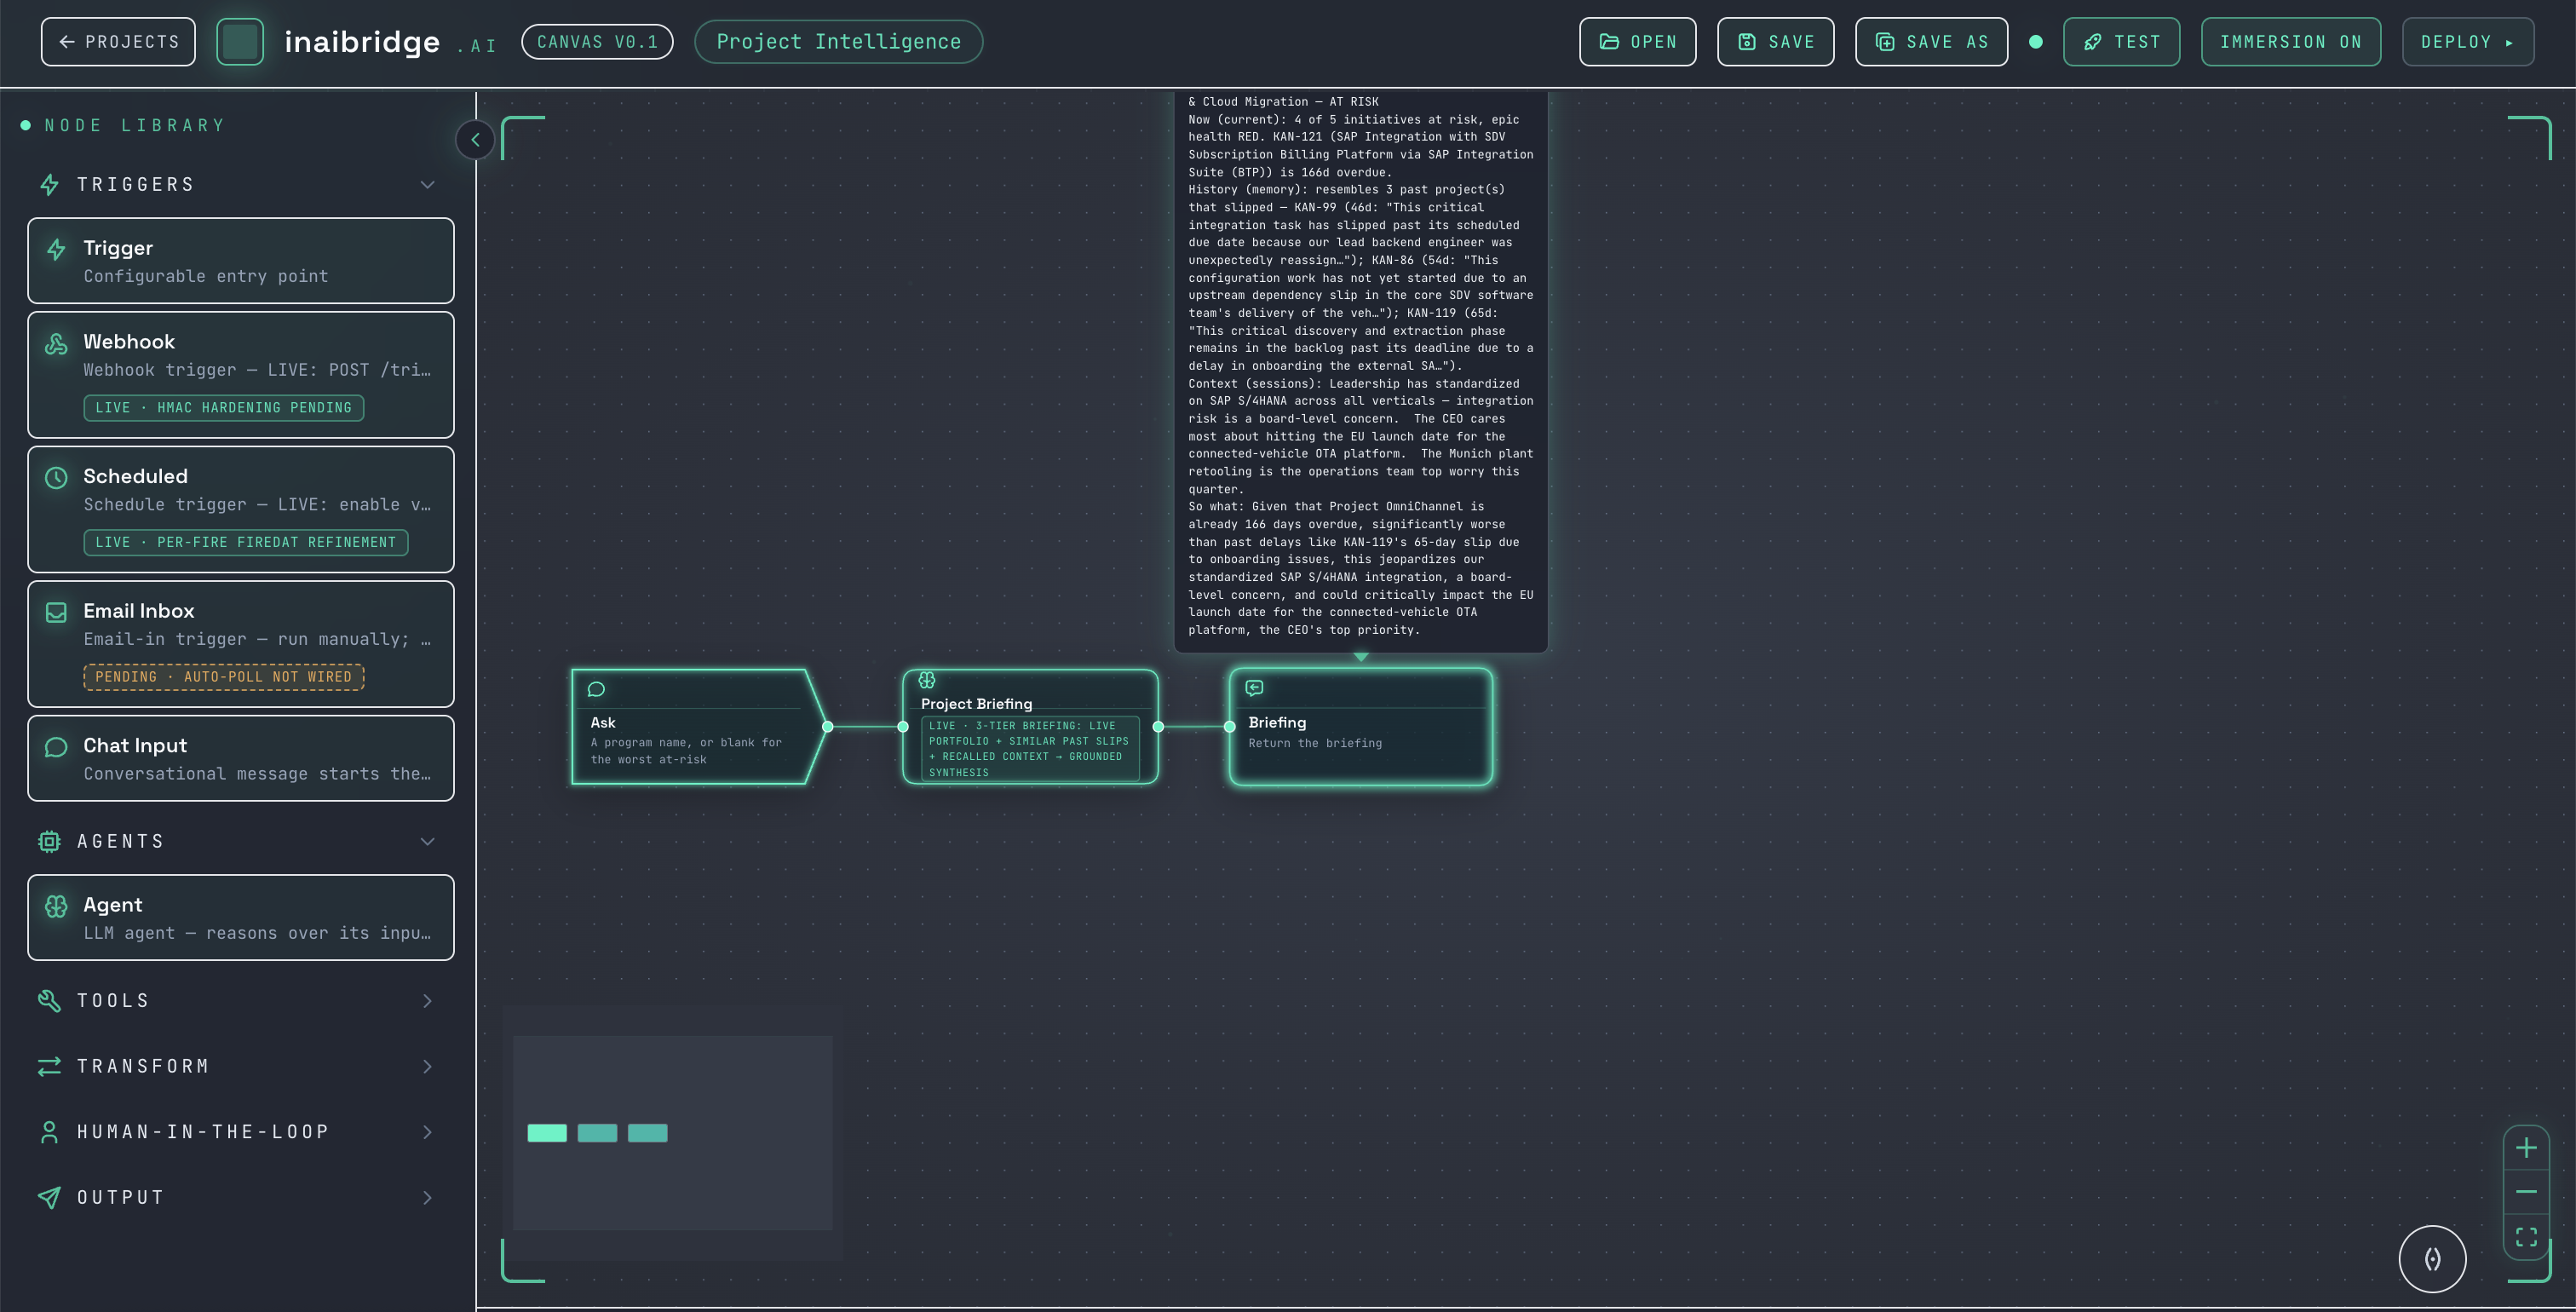2576x1312 pixels.
Task: Click the Trigger lightning bolt icon
Action: point(56,249)
